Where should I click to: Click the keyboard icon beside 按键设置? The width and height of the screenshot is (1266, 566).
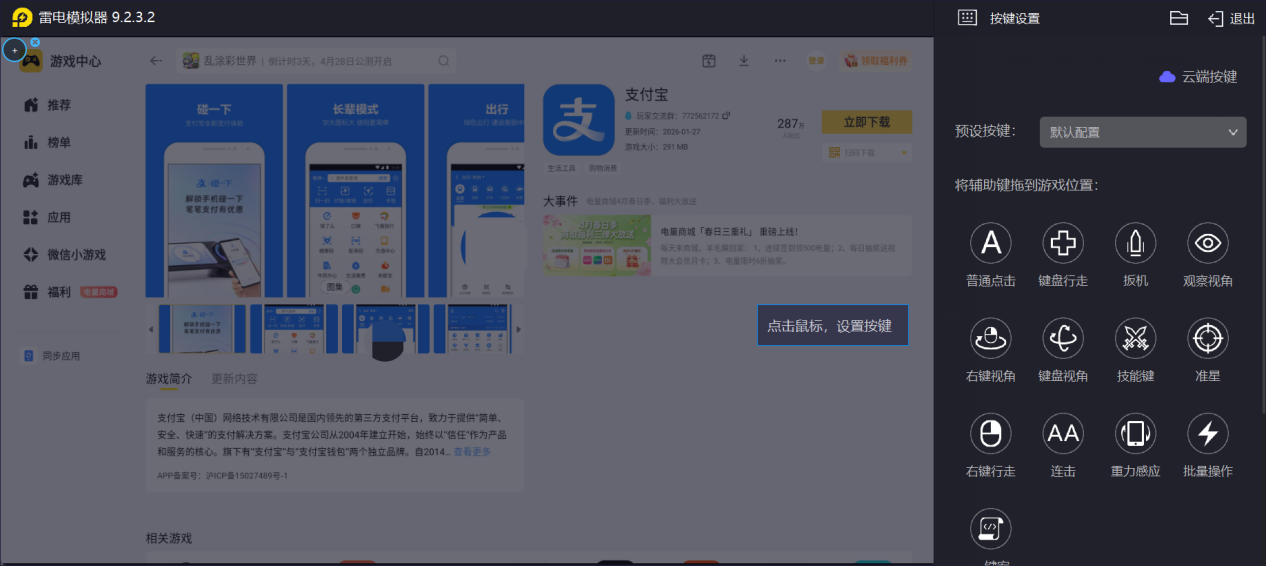(x=967, y=18)
